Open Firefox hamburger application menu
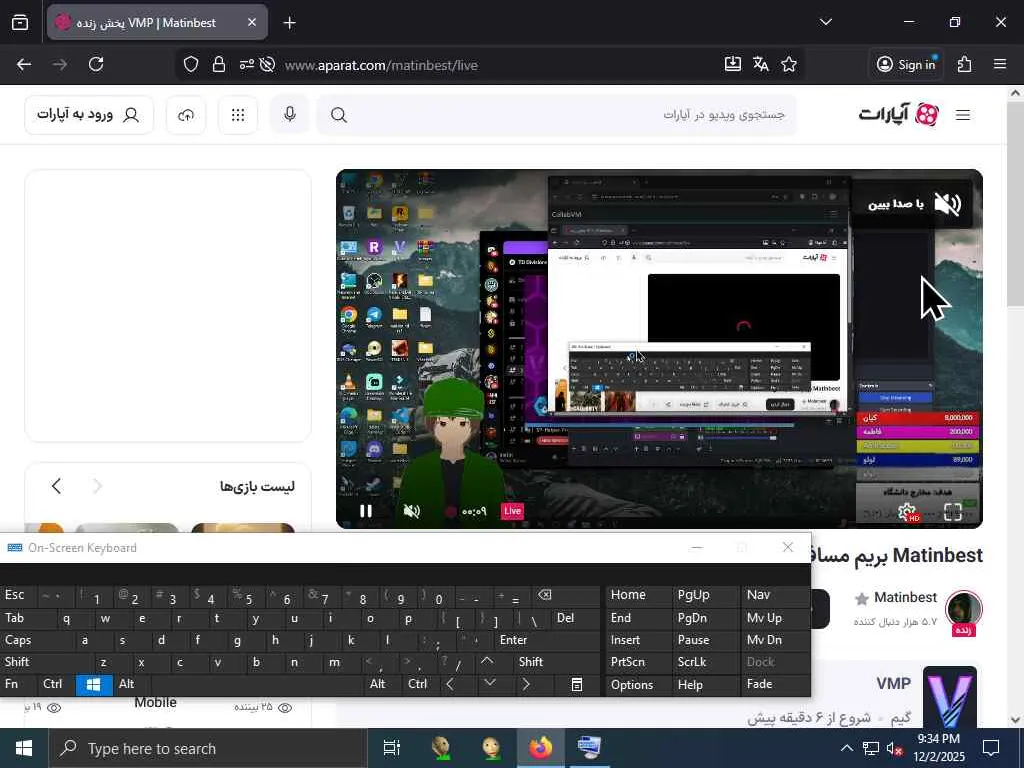 click(1000, 64)
